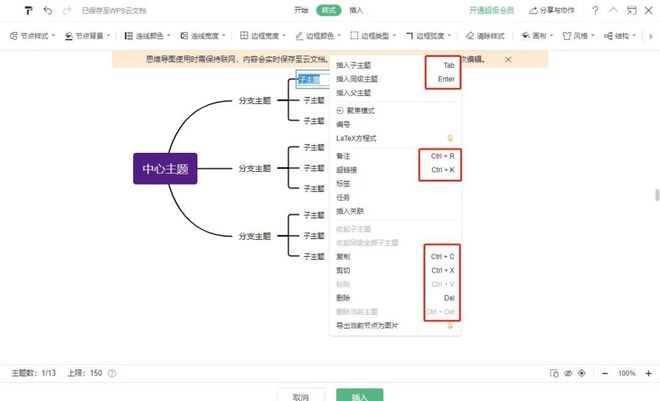The height and width of the screenshot is (401, 660).
Task: Click the 分享与协作 share button
Action: (552, 10)
